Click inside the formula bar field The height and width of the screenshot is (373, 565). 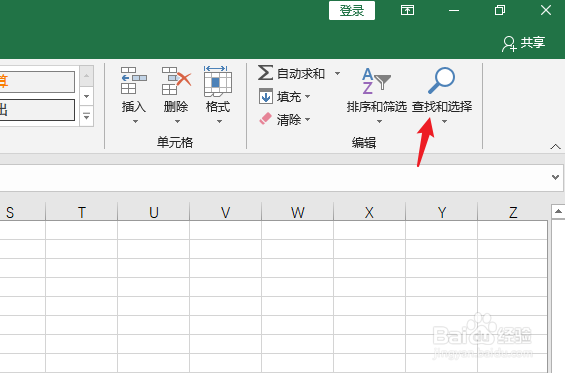(x=274, y=178)
